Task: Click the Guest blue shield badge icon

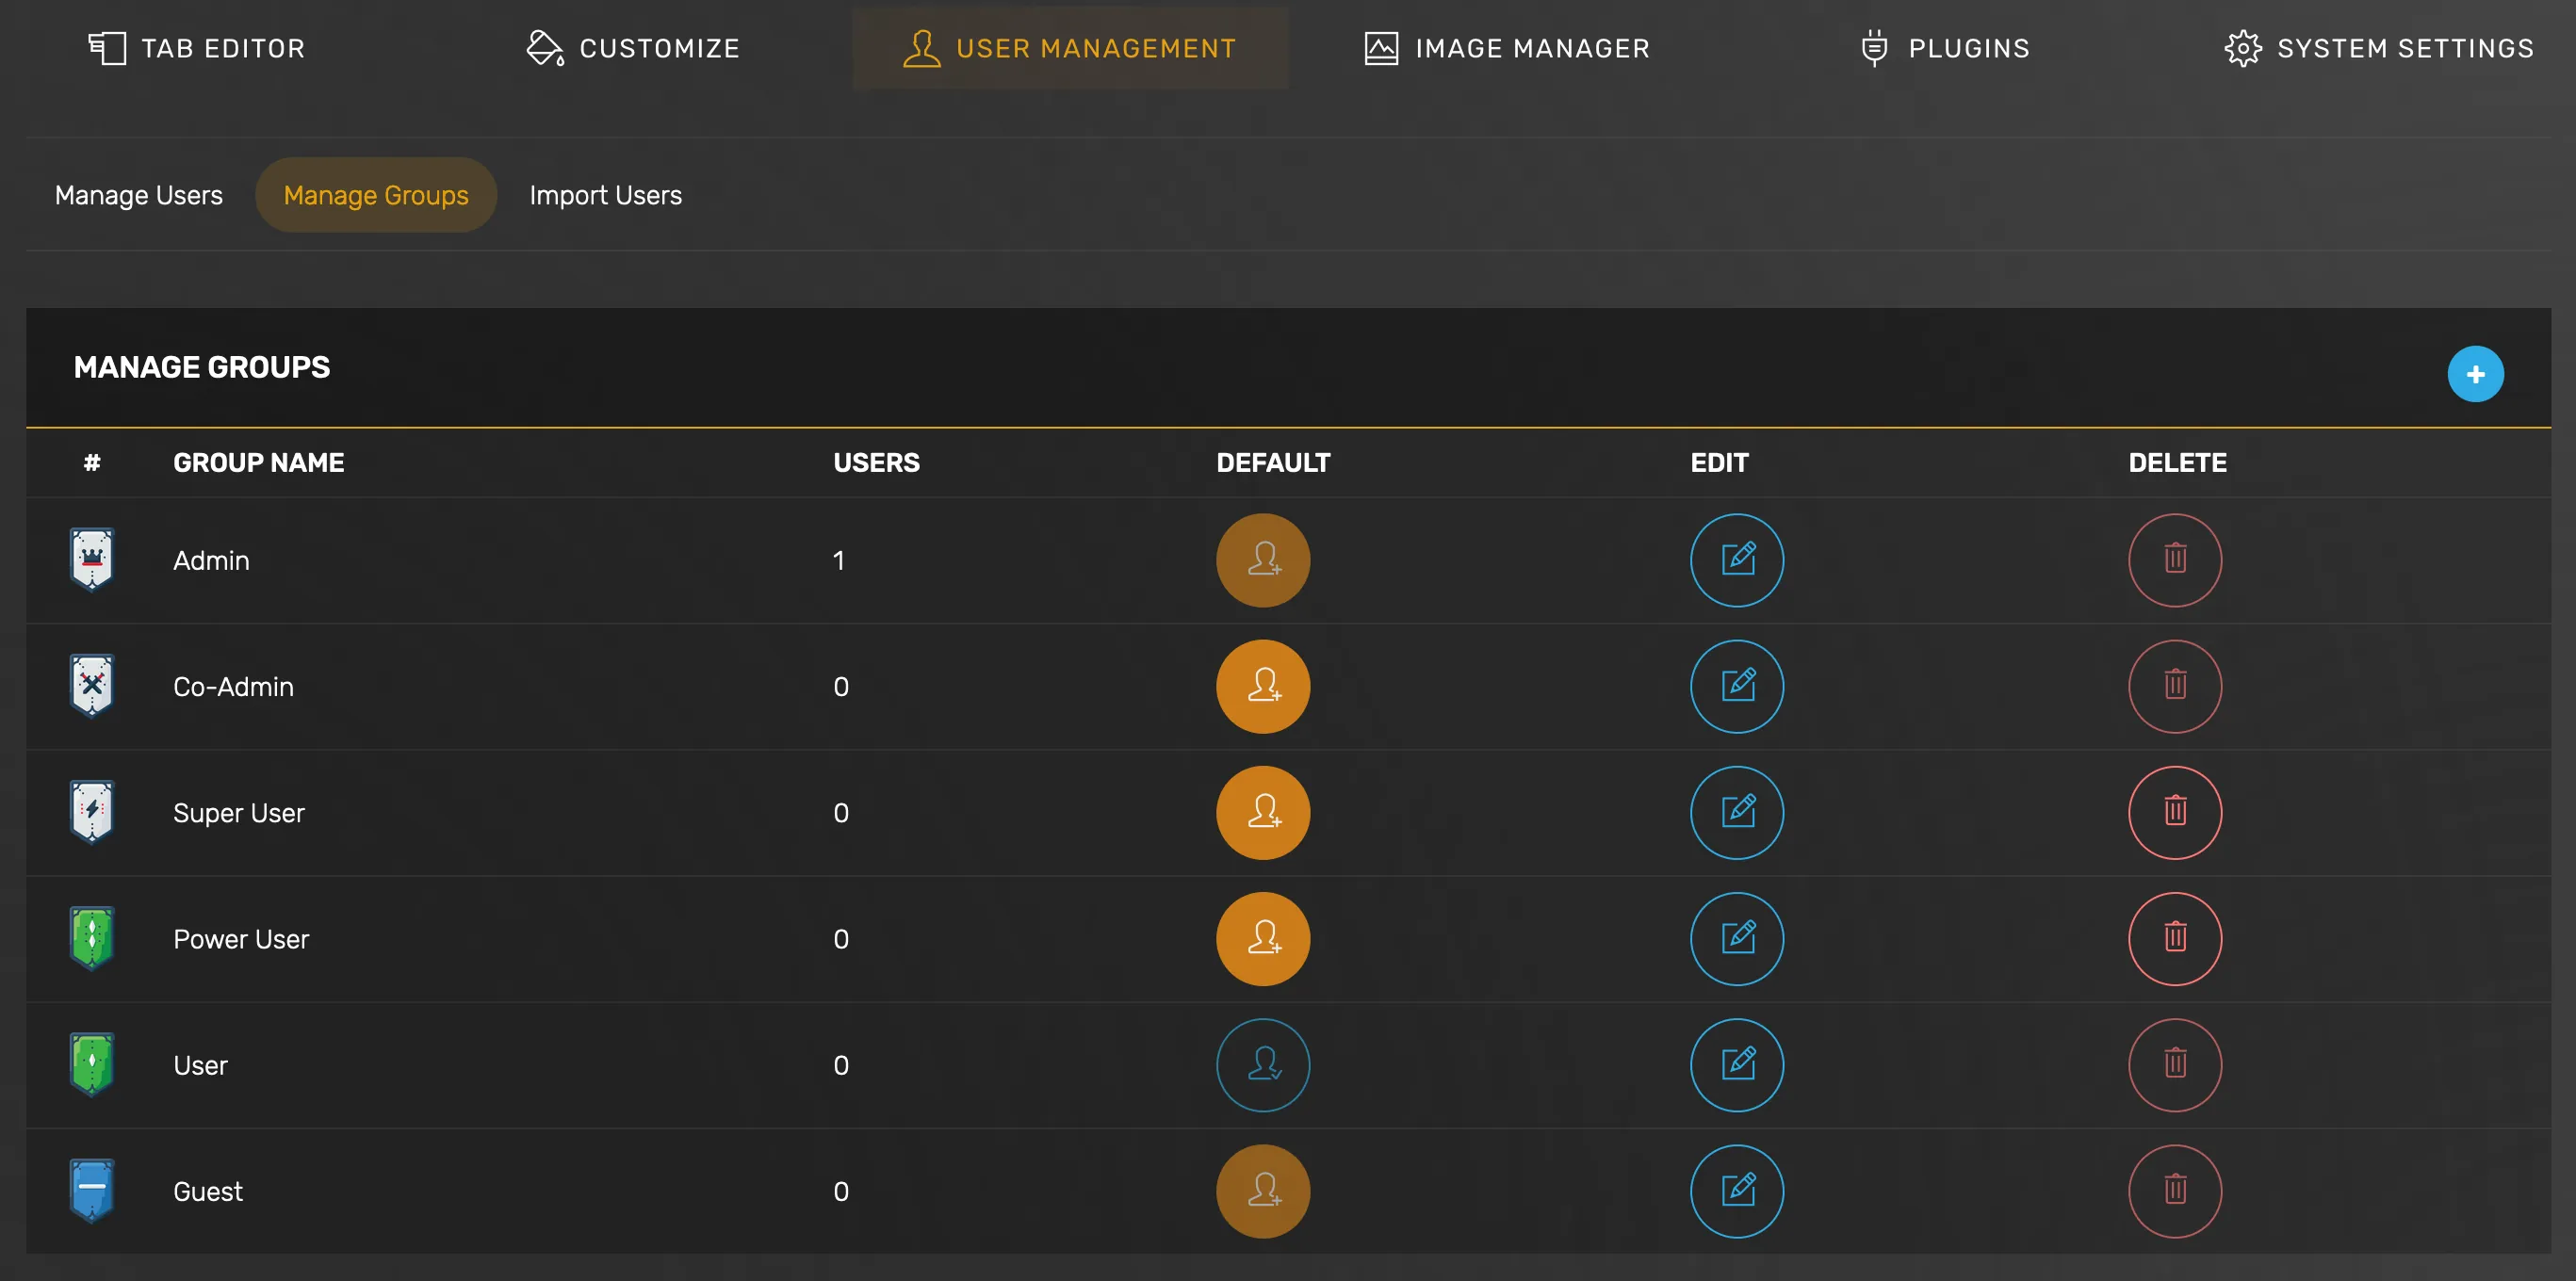Action: (92, 1191)
